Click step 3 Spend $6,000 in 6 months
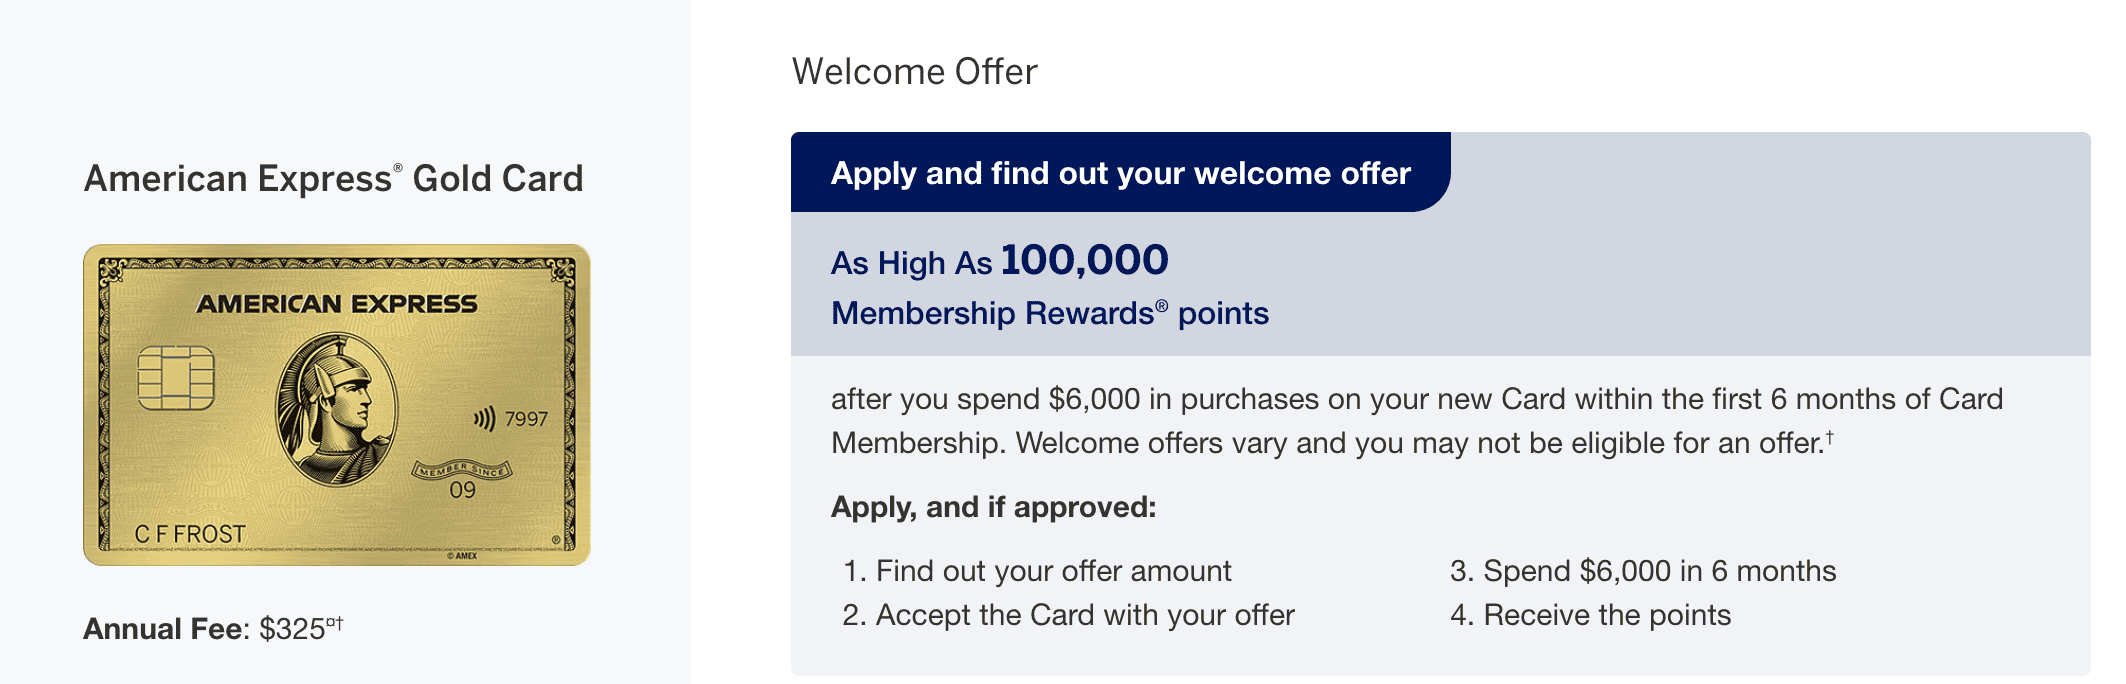 (x=1643, y=571)
